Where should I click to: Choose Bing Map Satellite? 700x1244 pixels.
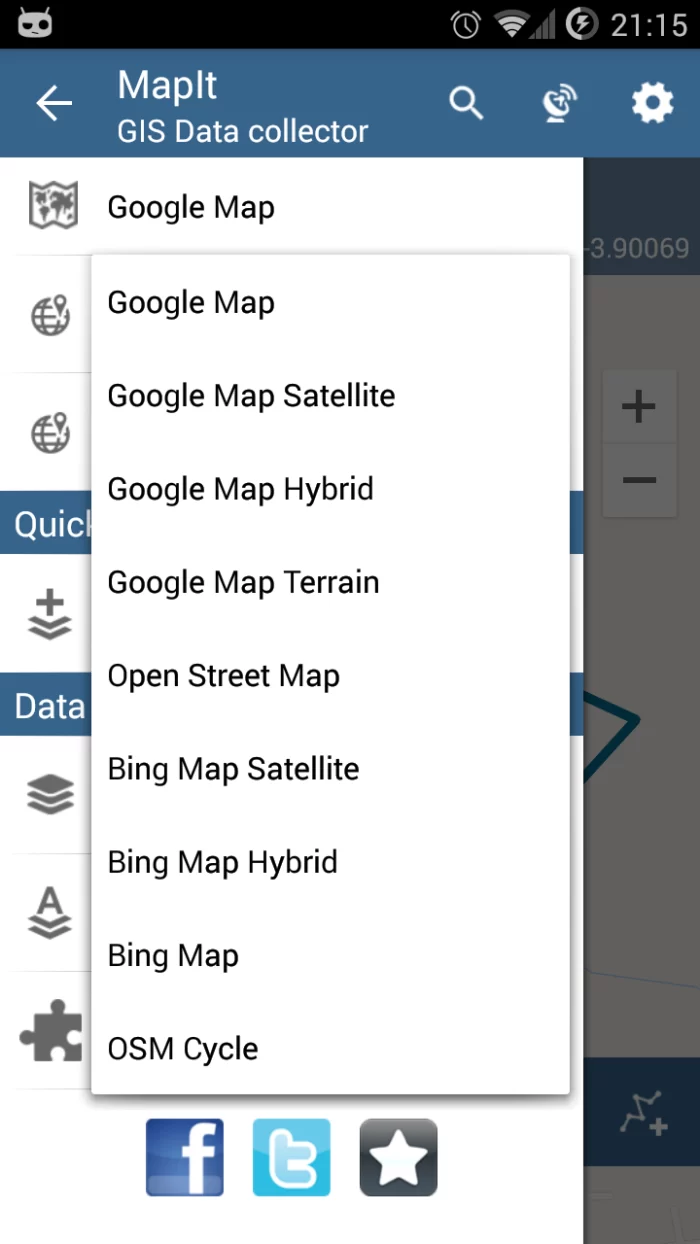[233, 769]
